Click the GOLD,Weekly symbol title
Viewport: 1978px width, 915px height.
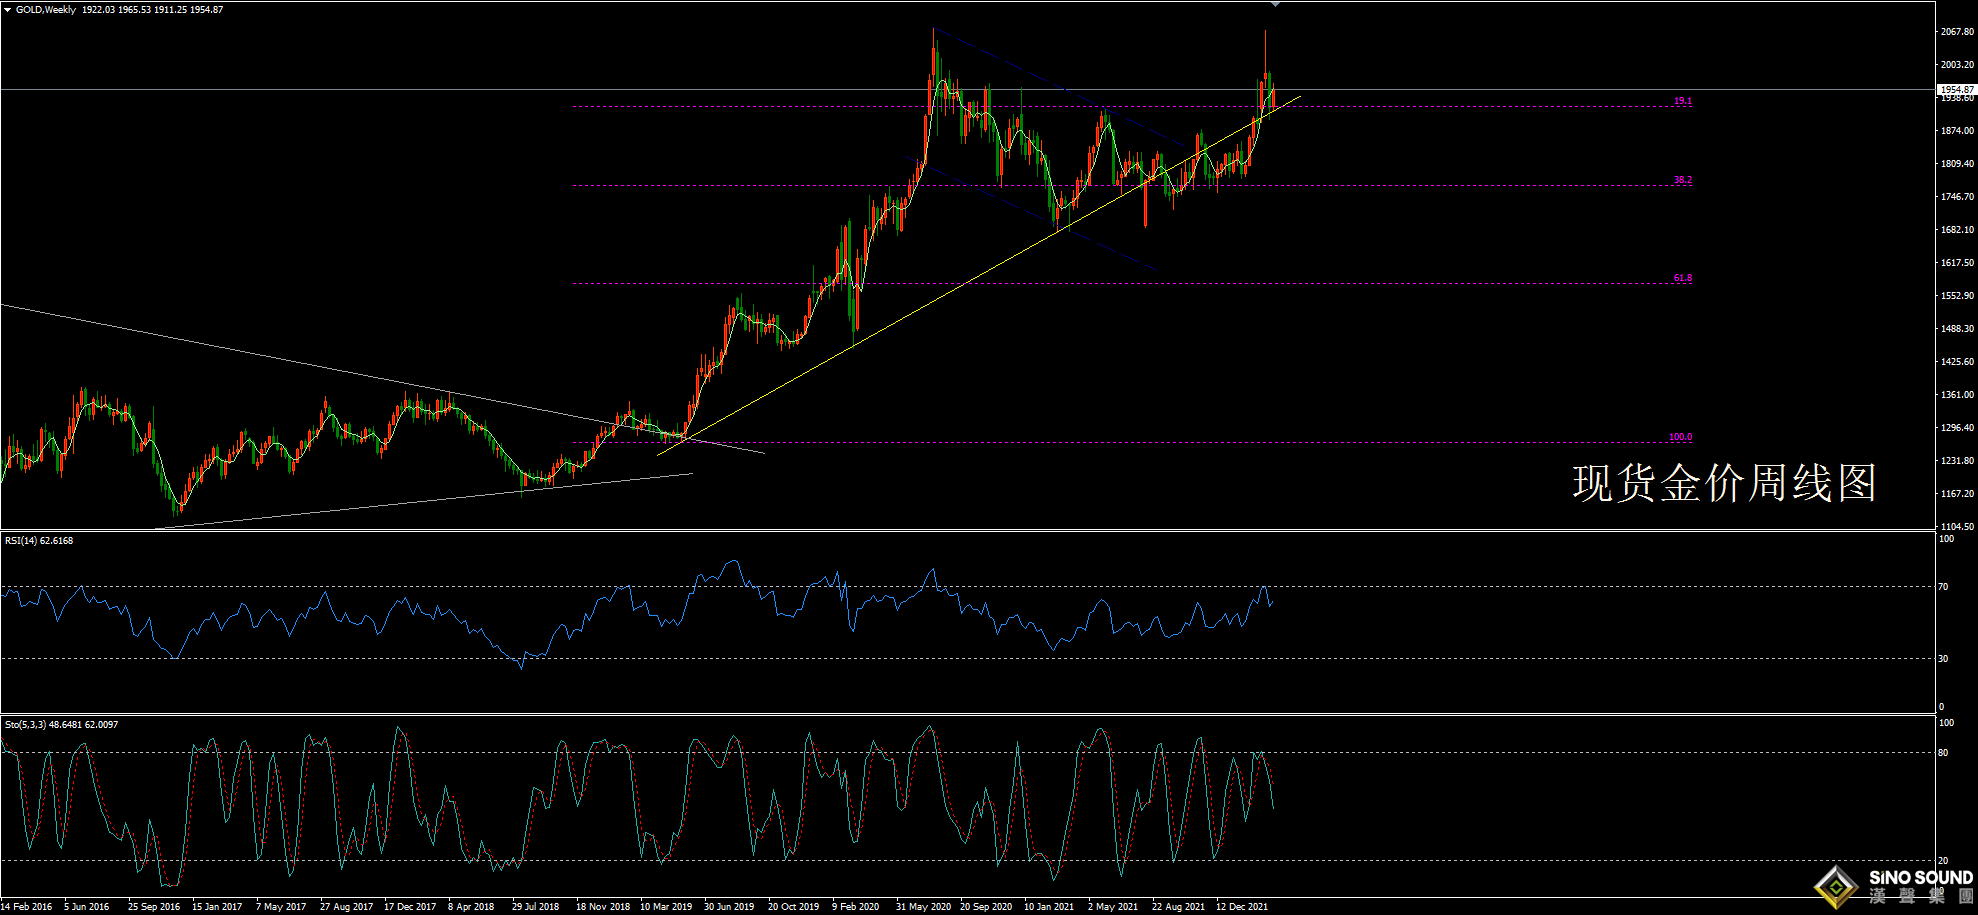point(46,10)
